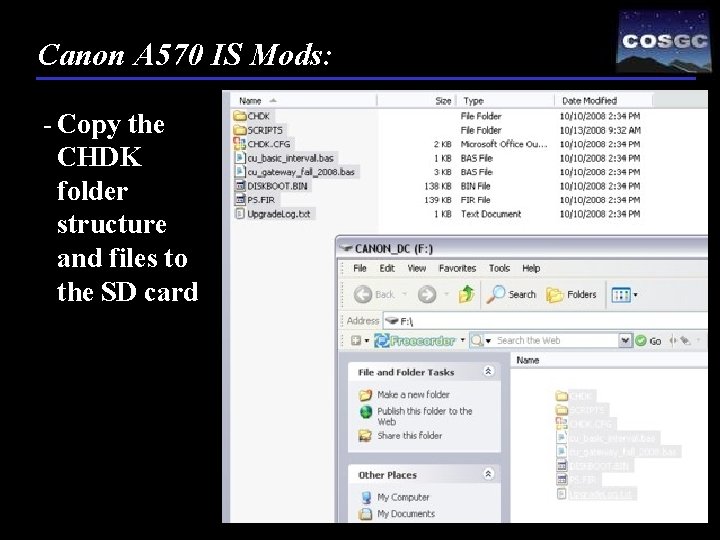Select SCRIPTS folder in CANON_DC window

582,410
